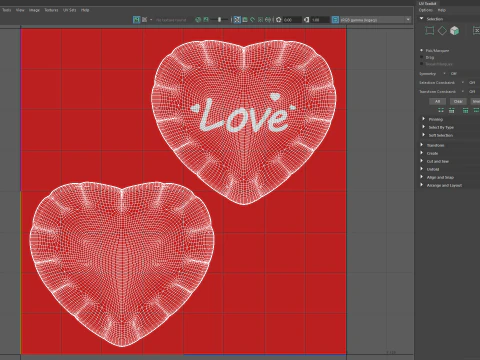Open the Transform Constraint dropdown arrow
The width and height of the screenshot is (480, 360).
pos(463,91)
